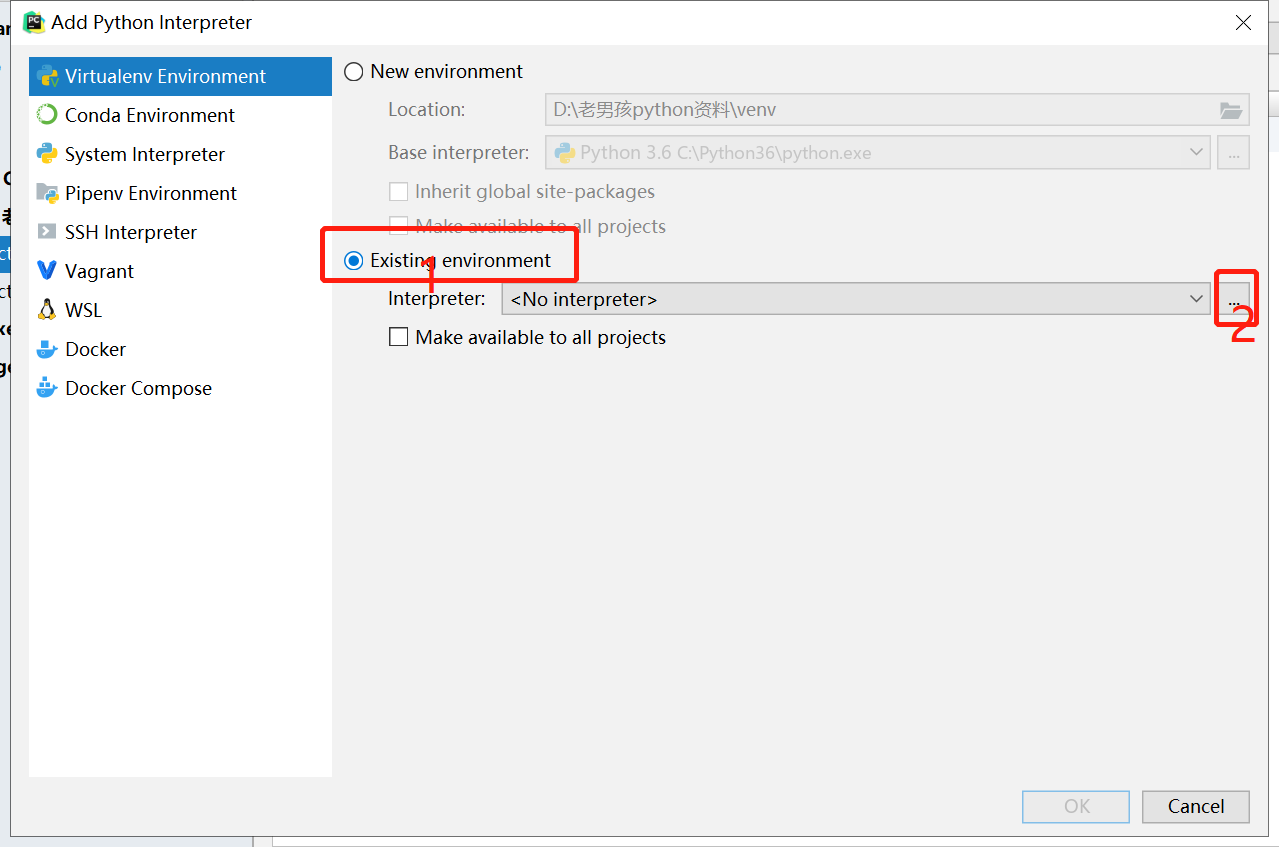Viewport: 1279px width, 847px height.
Task: Select WSL interpreter type
Action: 180,310
